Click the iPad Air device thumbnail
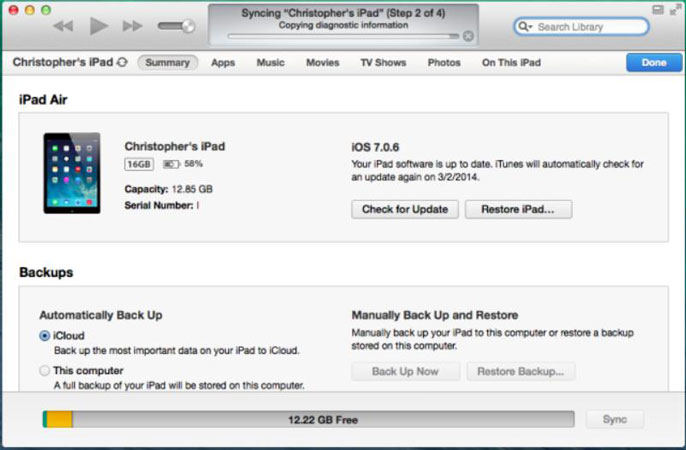Viewport: 686px width, 450px height. click(x=72, y=173)
